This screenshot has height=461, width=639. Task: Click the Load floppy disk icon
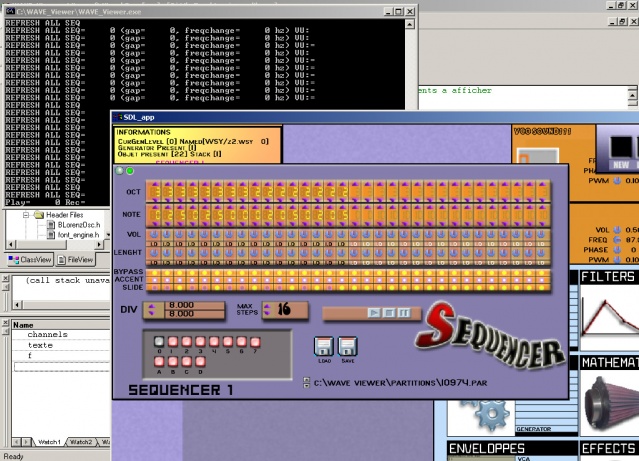(x=323, y=347)
